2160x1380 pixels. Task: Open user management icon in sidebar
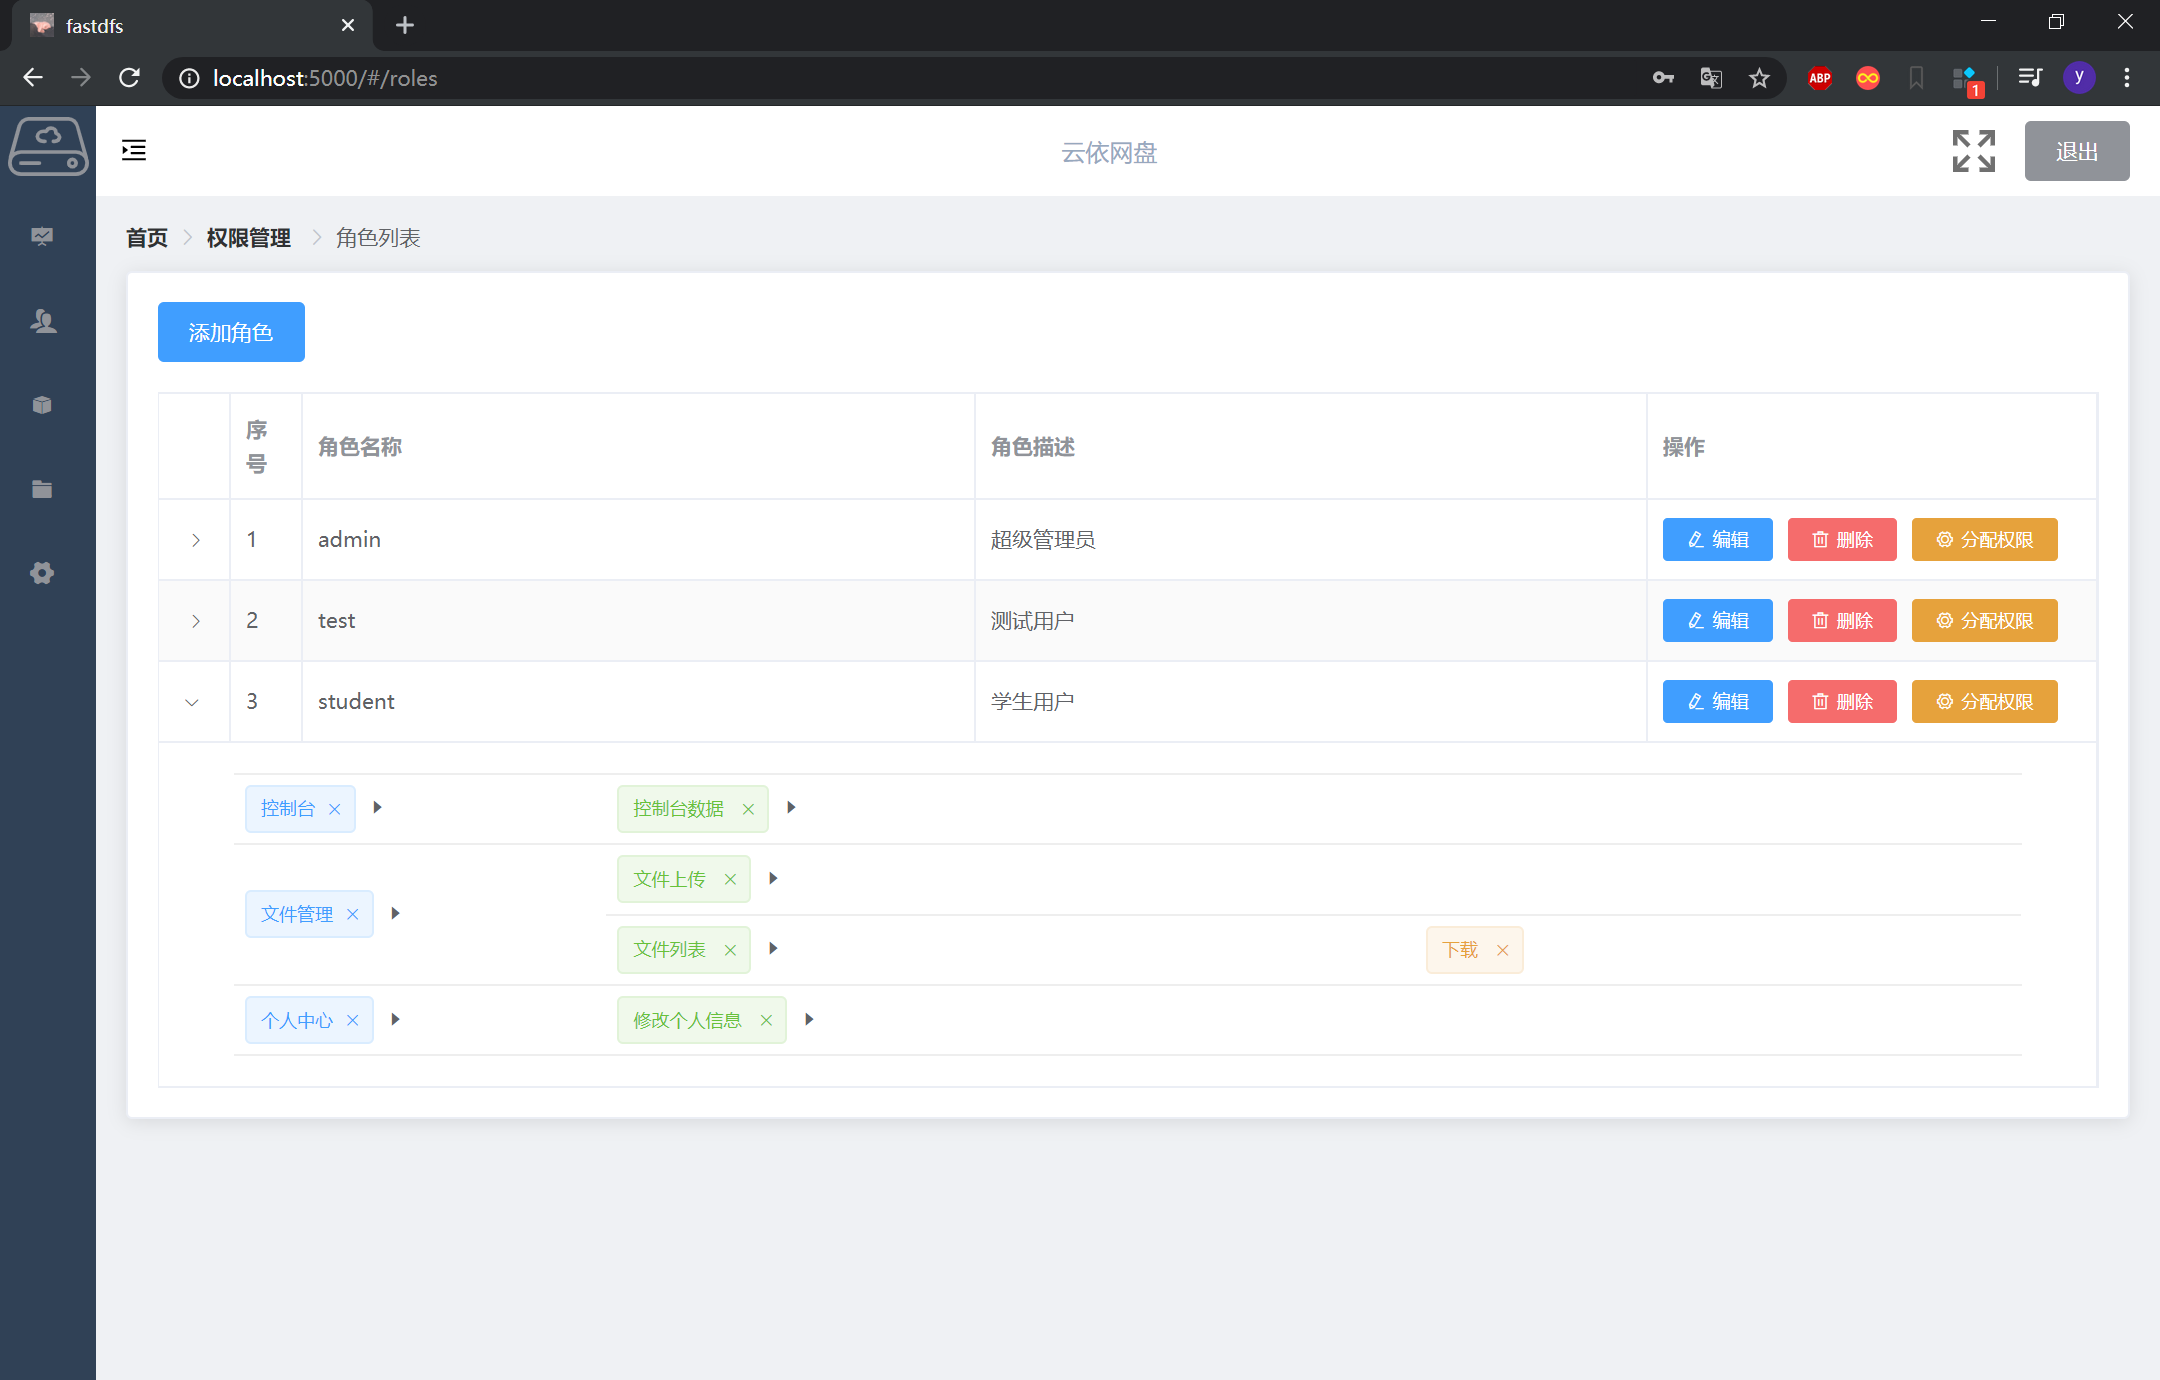coord(42,321)
